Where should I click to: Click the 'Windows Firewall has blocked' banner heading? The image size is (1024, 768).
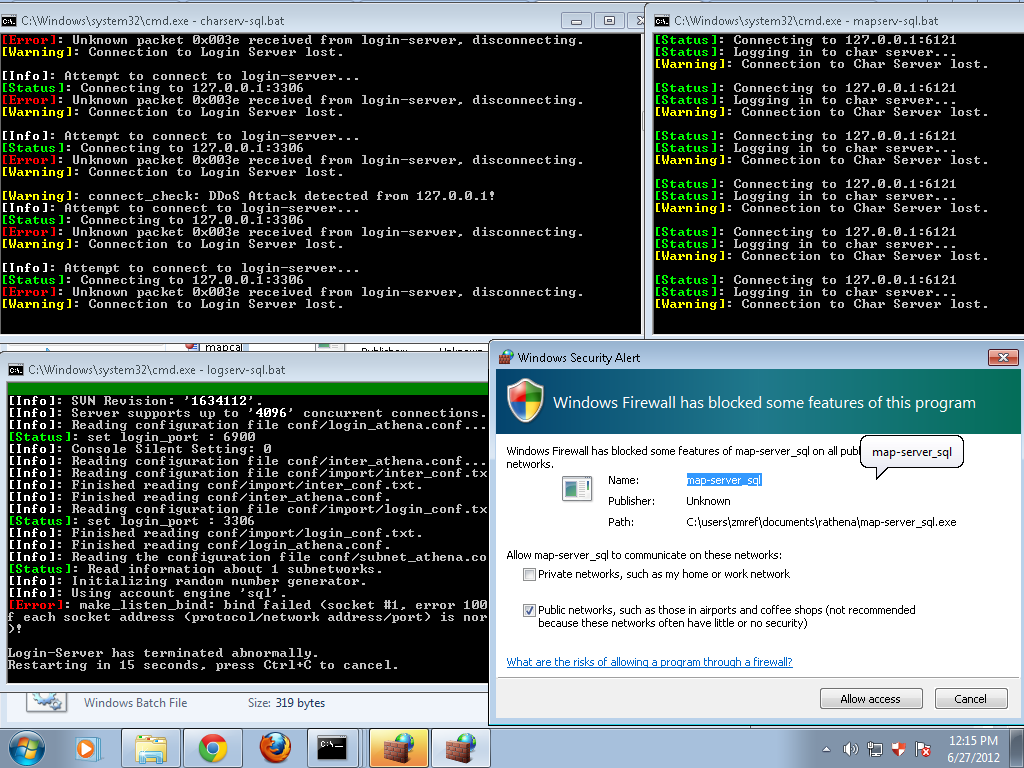tap(764, 402)
